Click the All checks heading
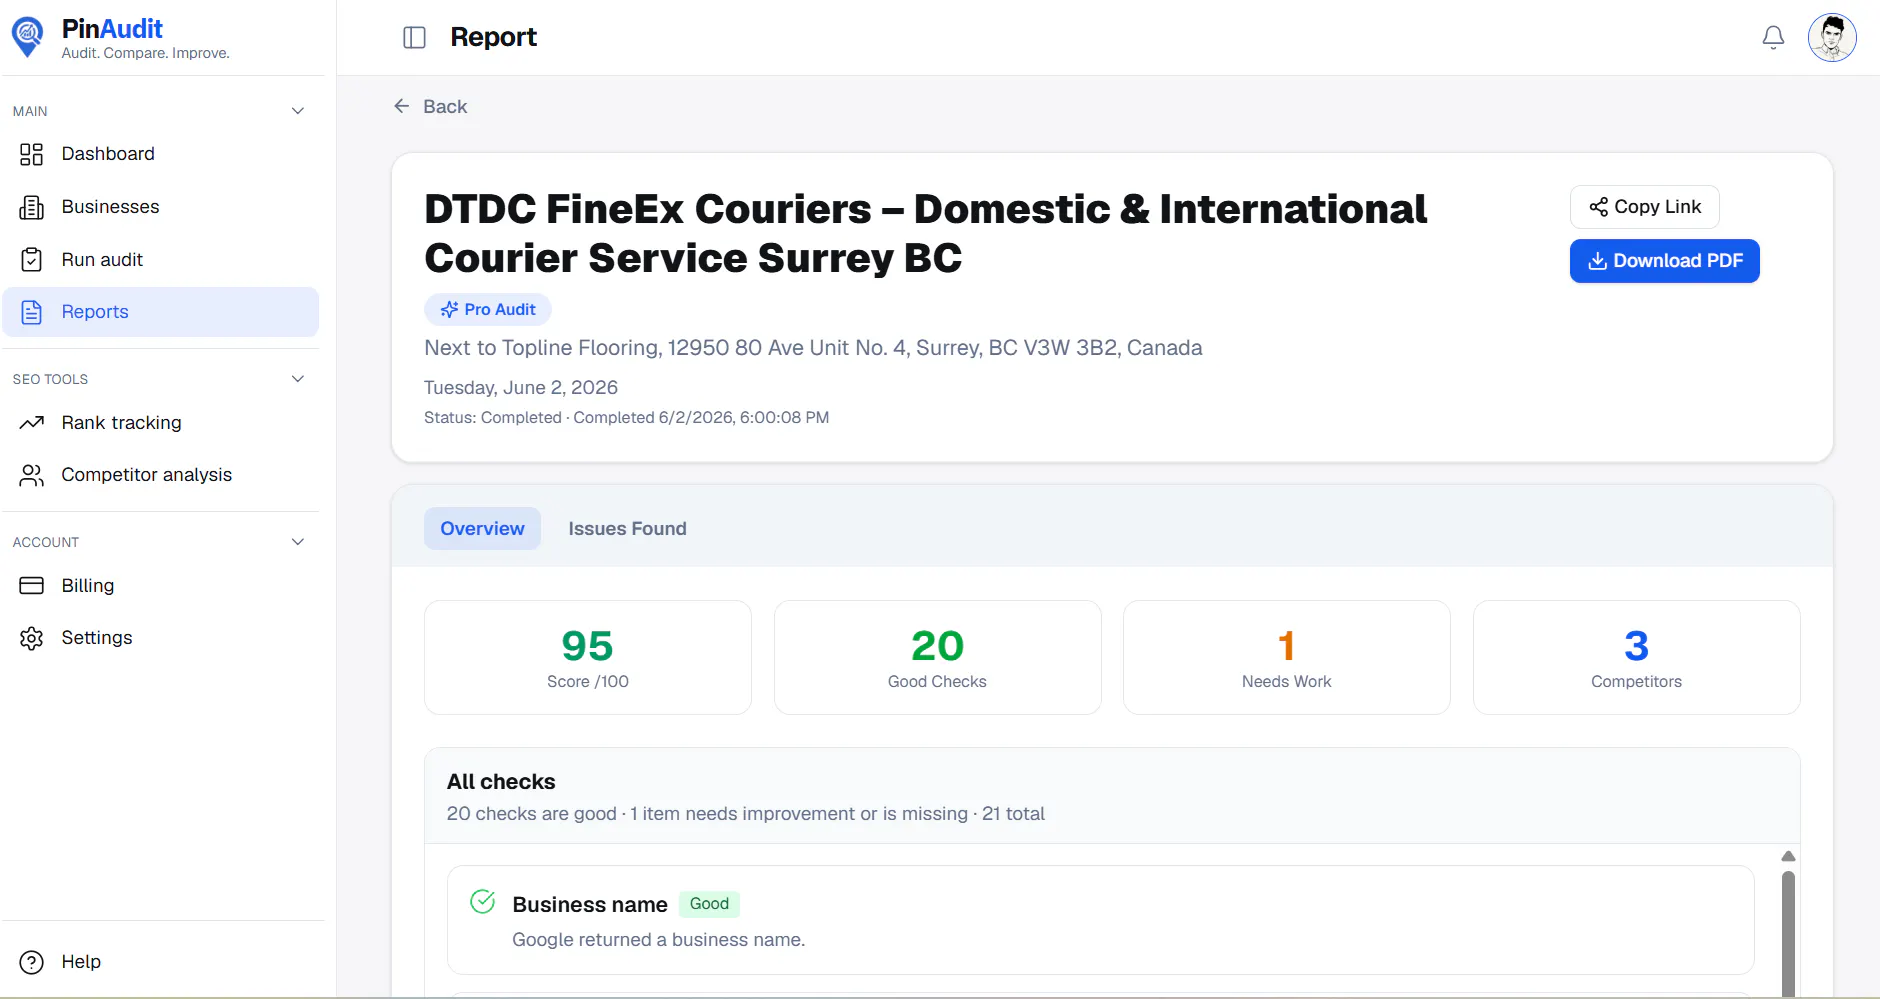The image size is (1880, 999). (501, 782)
